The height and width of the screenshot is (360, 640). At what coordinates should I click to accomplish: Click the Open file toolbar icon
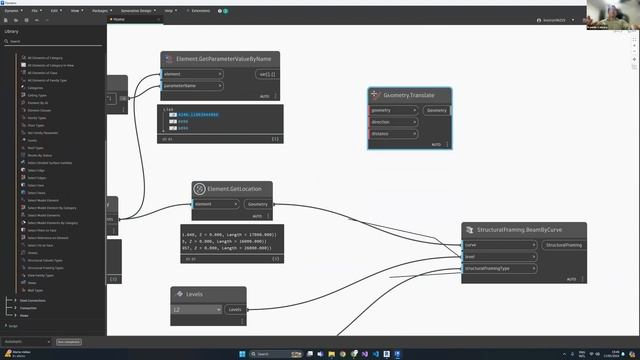(x=16, y=20)
